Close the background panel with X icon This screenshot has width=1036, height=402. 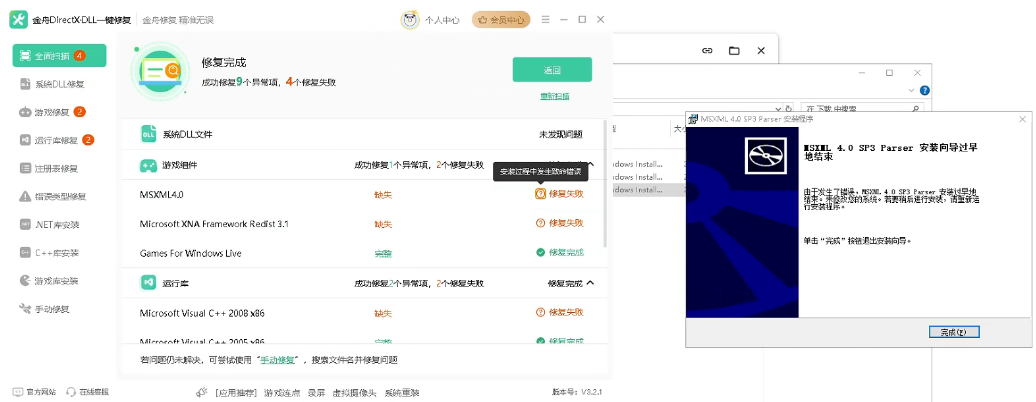point(761,50)
